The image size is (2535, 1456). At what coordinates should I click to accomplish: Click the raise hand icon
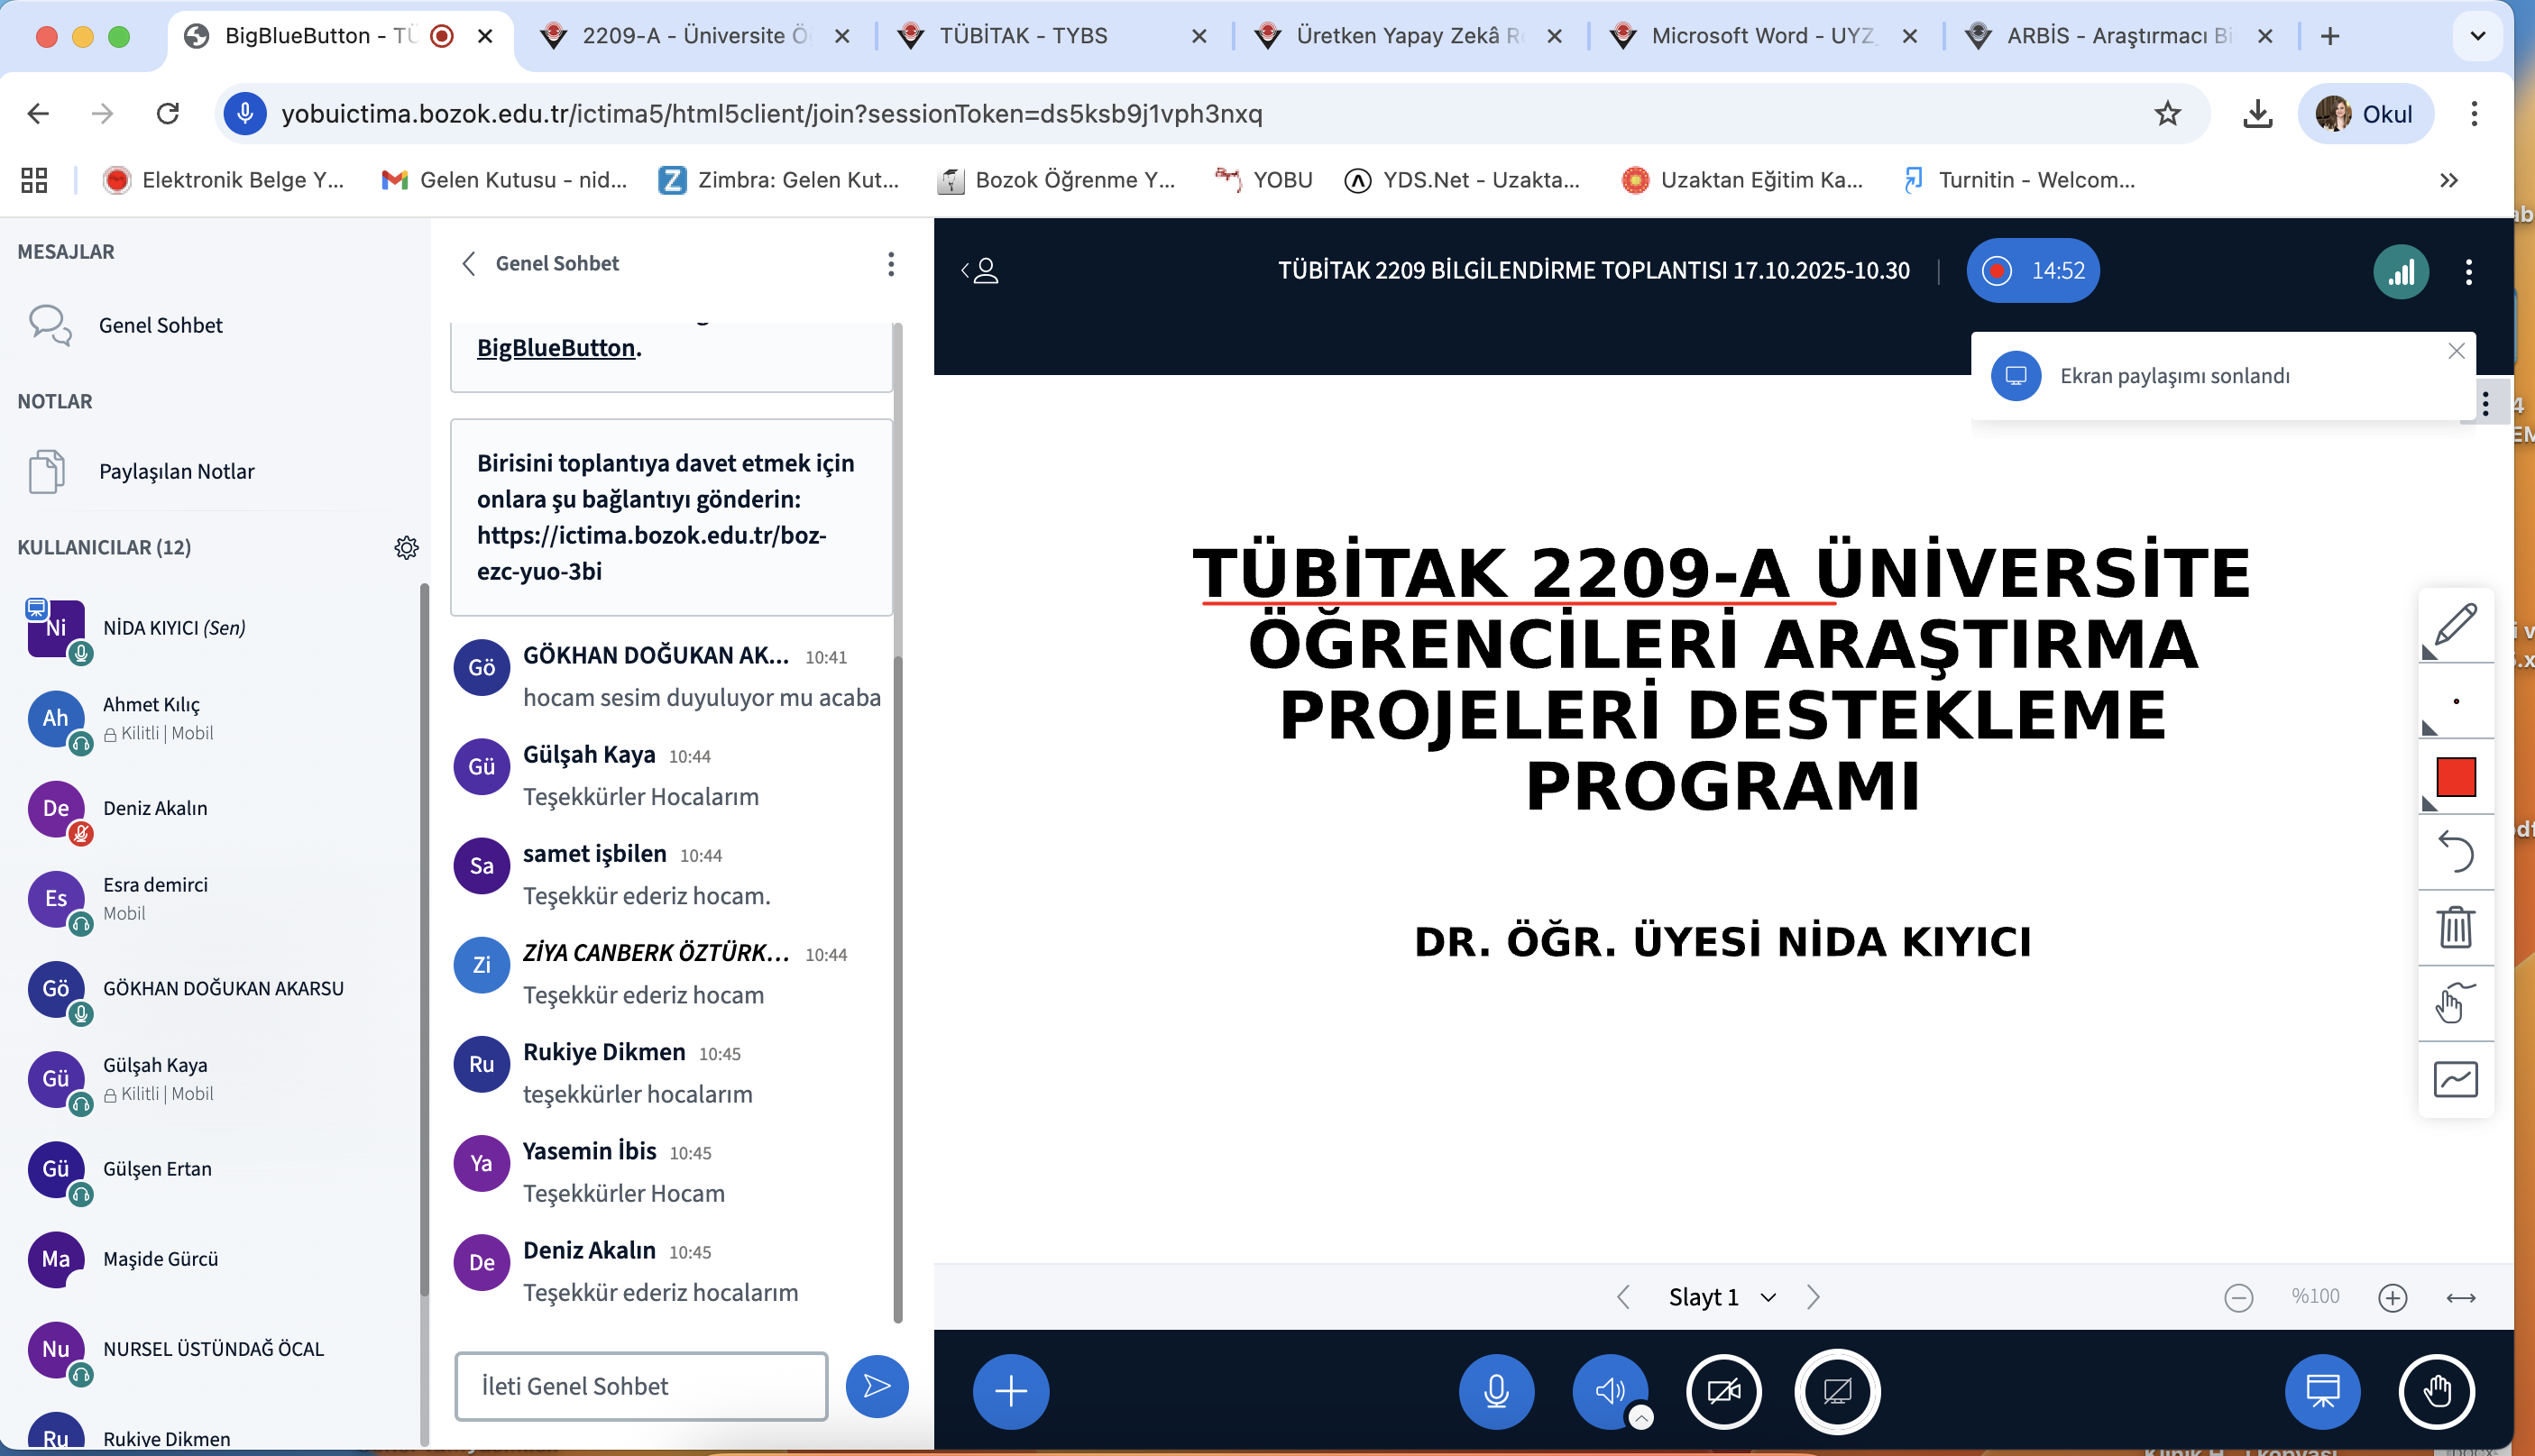2436,1391
